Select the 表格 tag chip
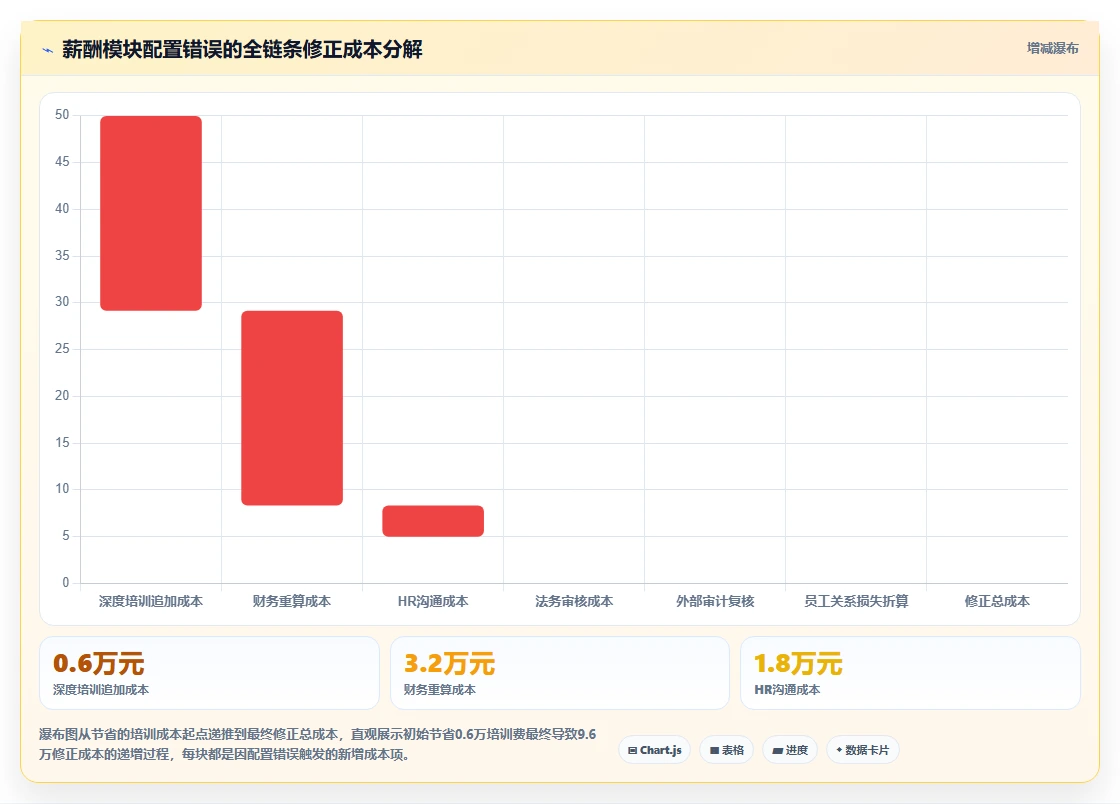 click(726, 750)
